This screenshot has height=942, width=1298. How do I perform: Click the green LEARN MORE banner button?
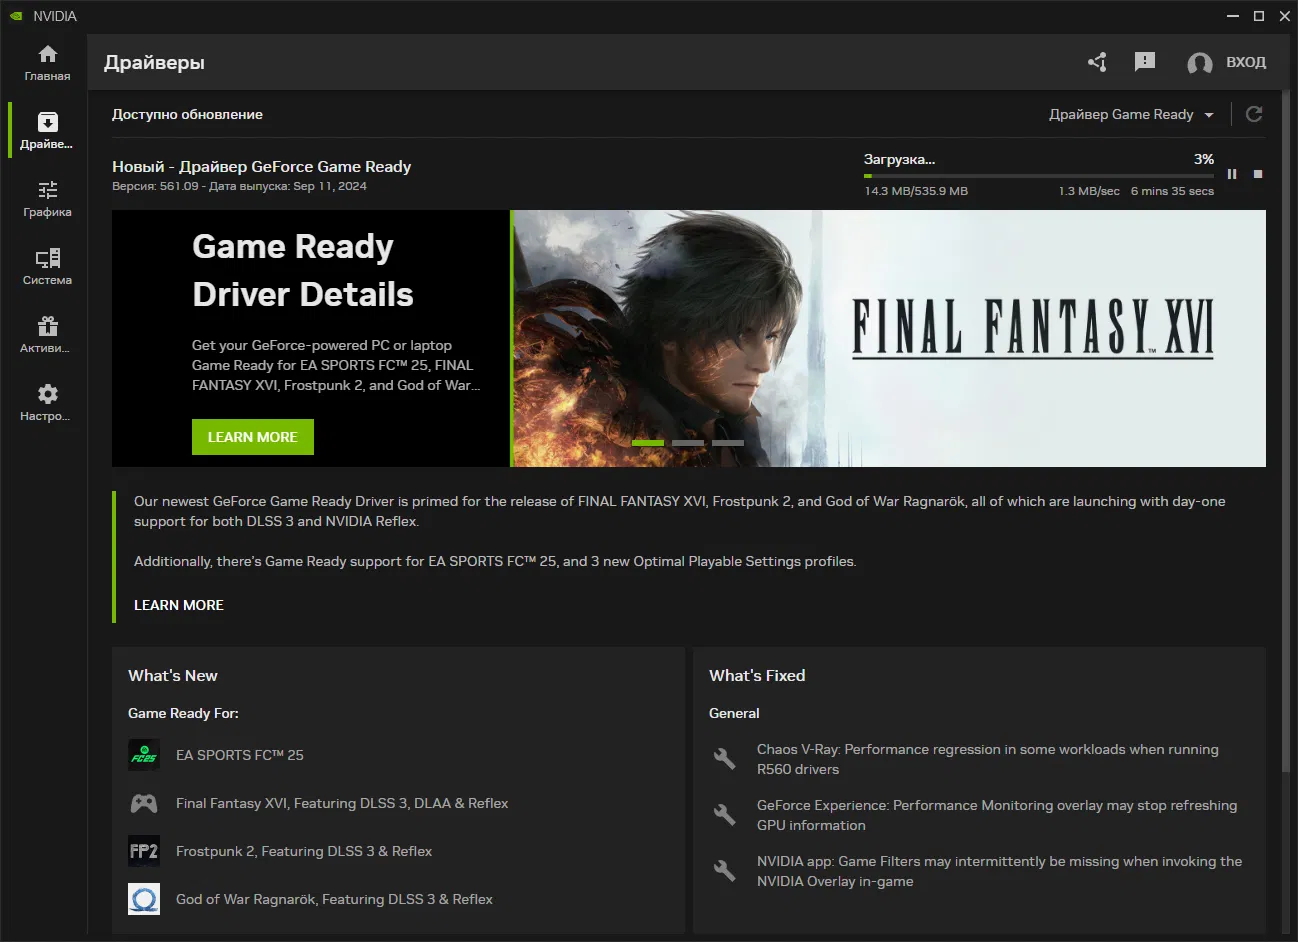point(253,437)
